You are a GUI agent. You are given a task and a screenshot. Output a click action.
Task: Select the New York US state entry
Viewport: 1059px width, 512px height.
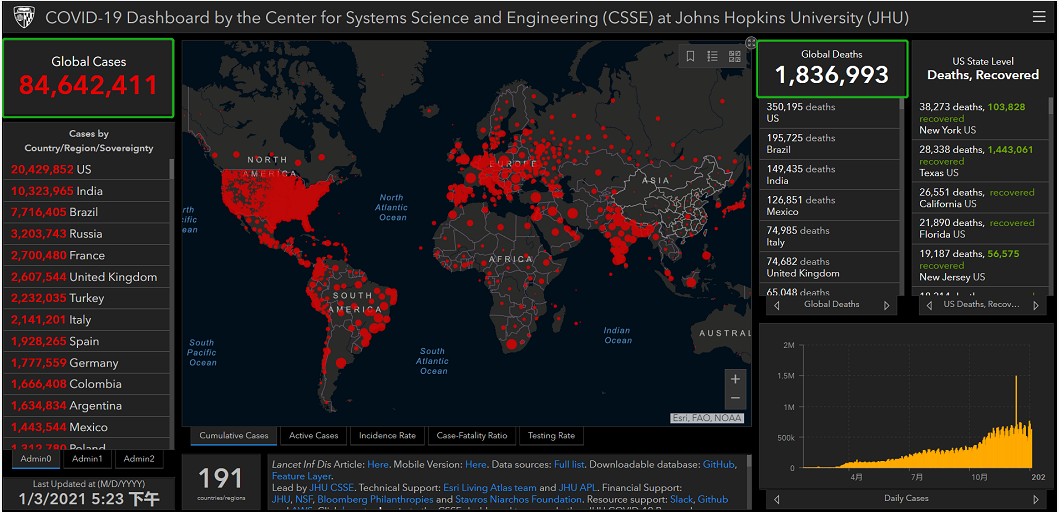pos(980,118)
